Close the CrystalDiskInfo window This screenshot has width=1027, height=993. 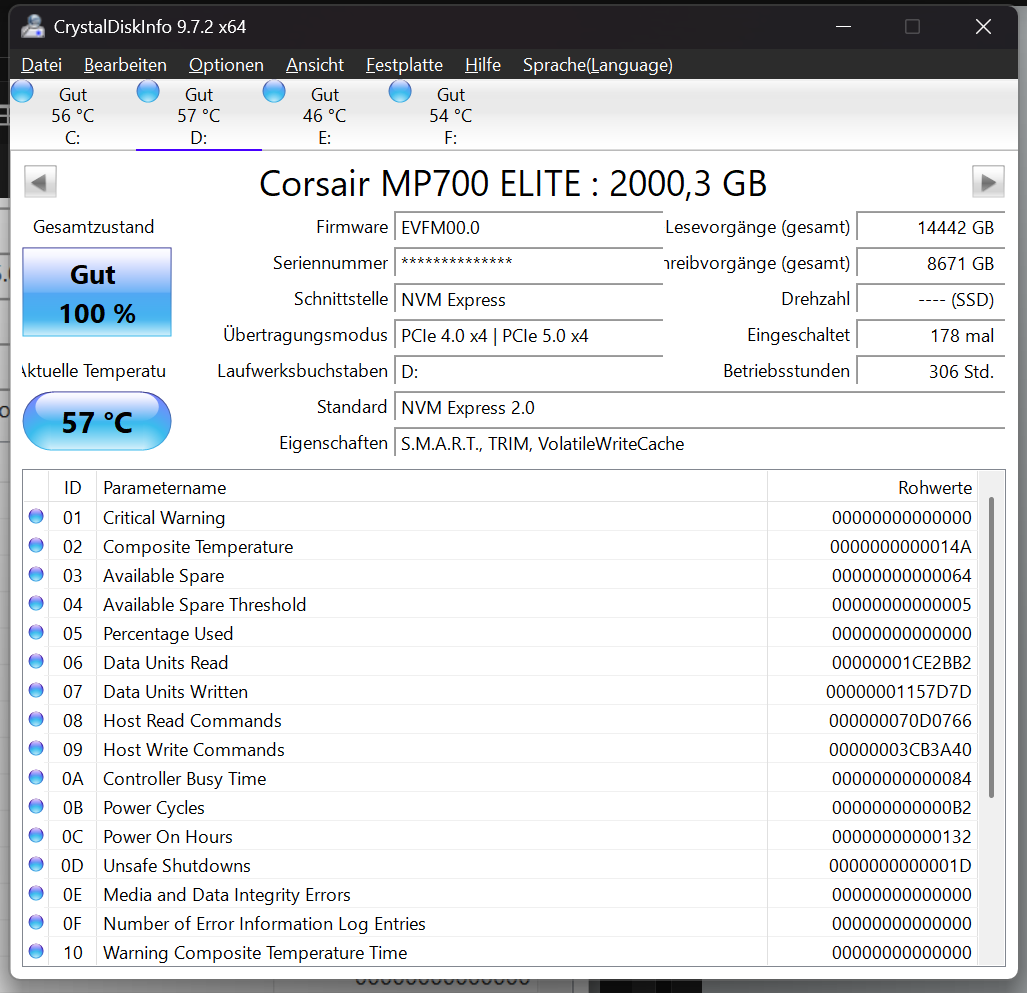(x=983, y=26)
